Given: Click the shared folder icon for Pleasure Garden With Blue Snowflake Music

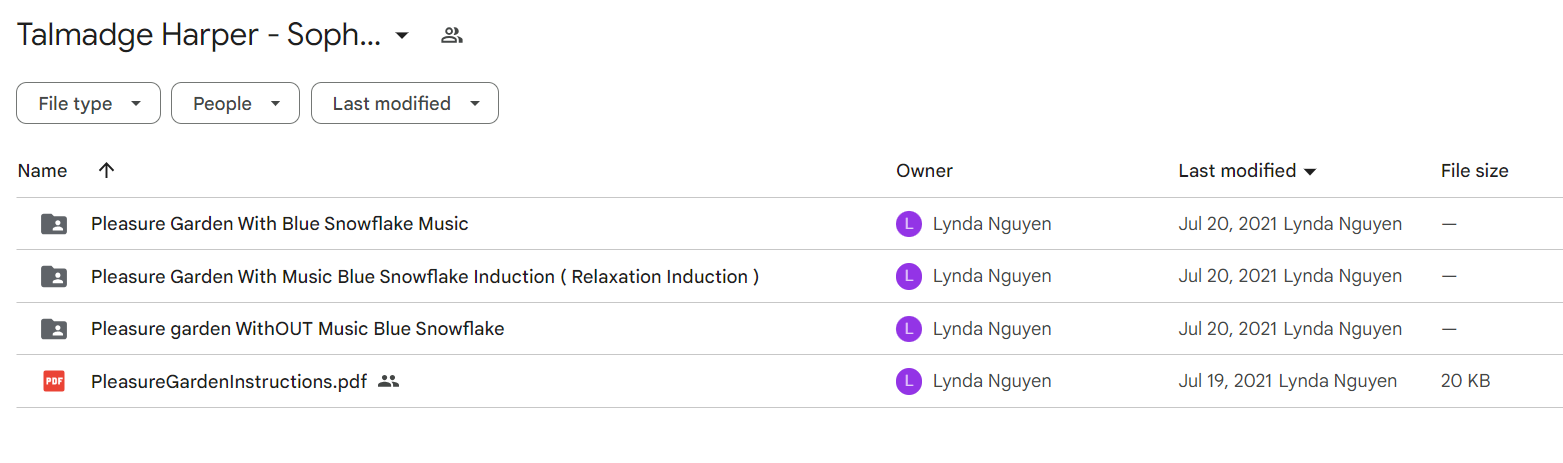Looking at the screenshot, I should click(x=54, y=224).
